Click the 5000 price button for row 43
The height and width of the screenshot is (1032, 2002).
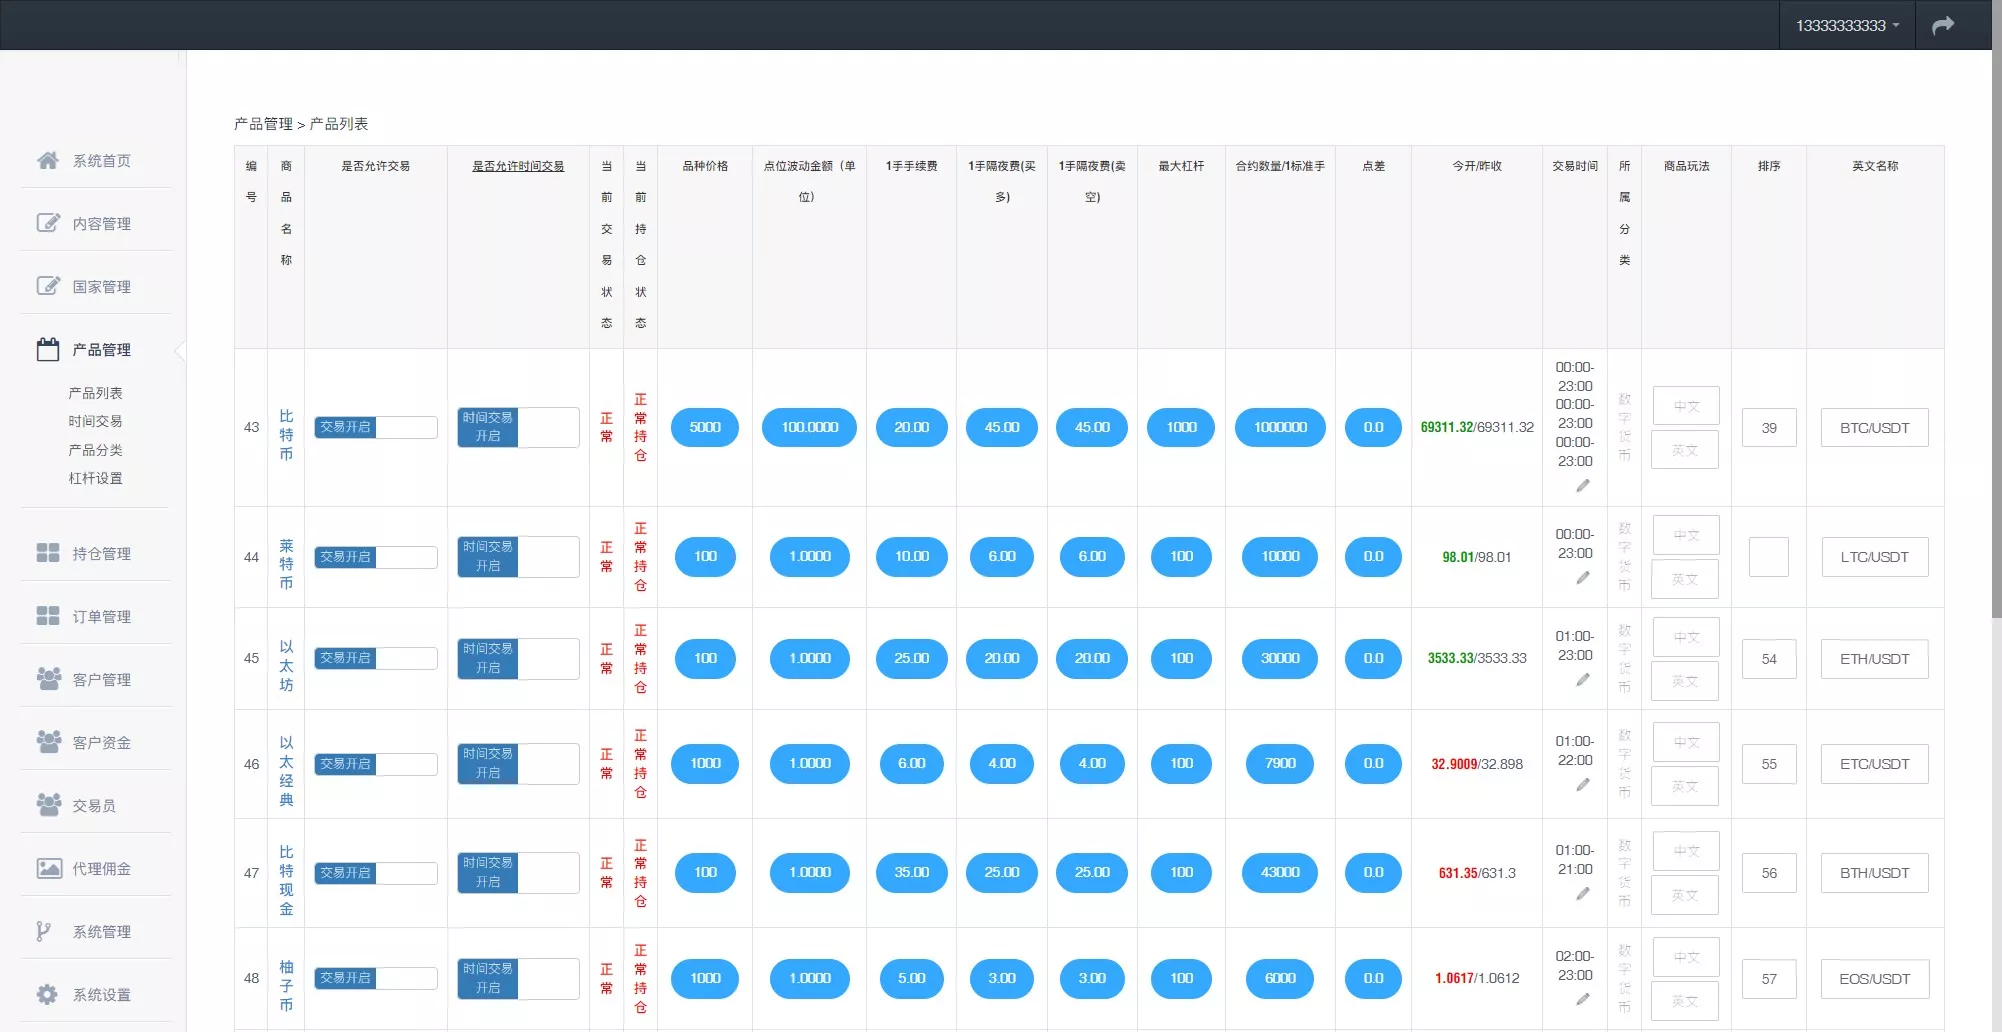tap(704, 427)
